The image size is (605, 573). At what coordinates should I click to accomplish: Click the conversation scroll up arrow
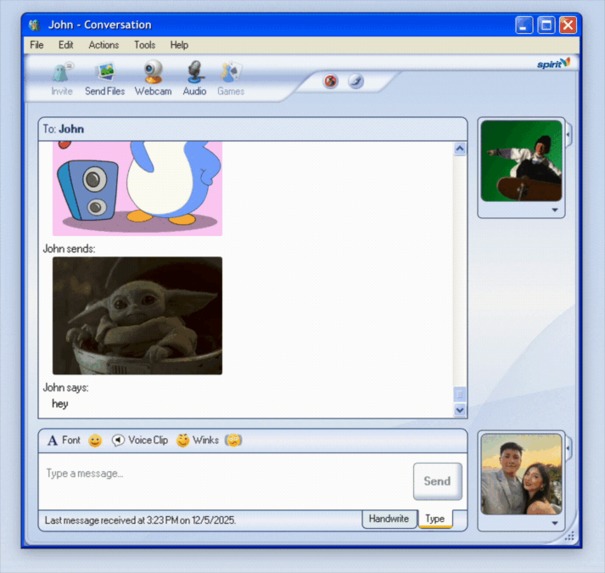(460, 149)
